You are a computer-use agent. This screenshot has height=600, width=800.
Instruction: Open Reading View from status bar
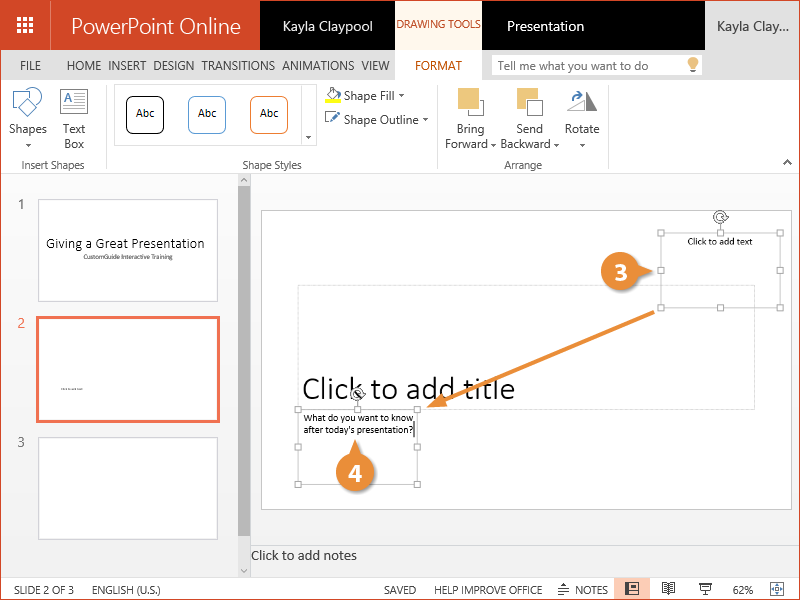pyautogui.click(x=669, y=589)
